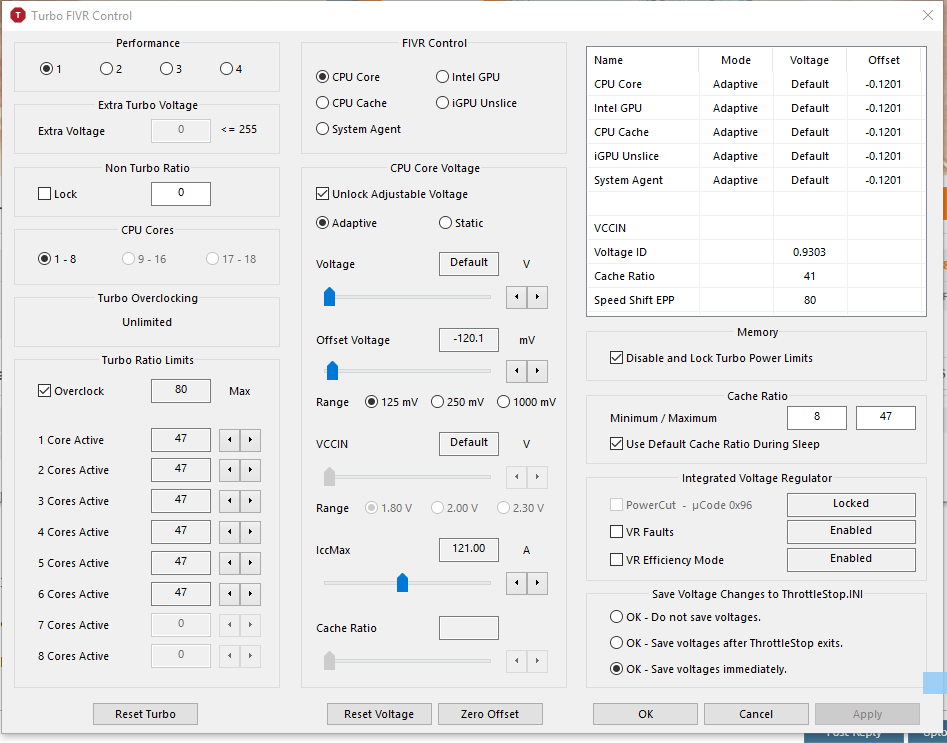Select the CPU Cache row in voltage table

(756, 132)
